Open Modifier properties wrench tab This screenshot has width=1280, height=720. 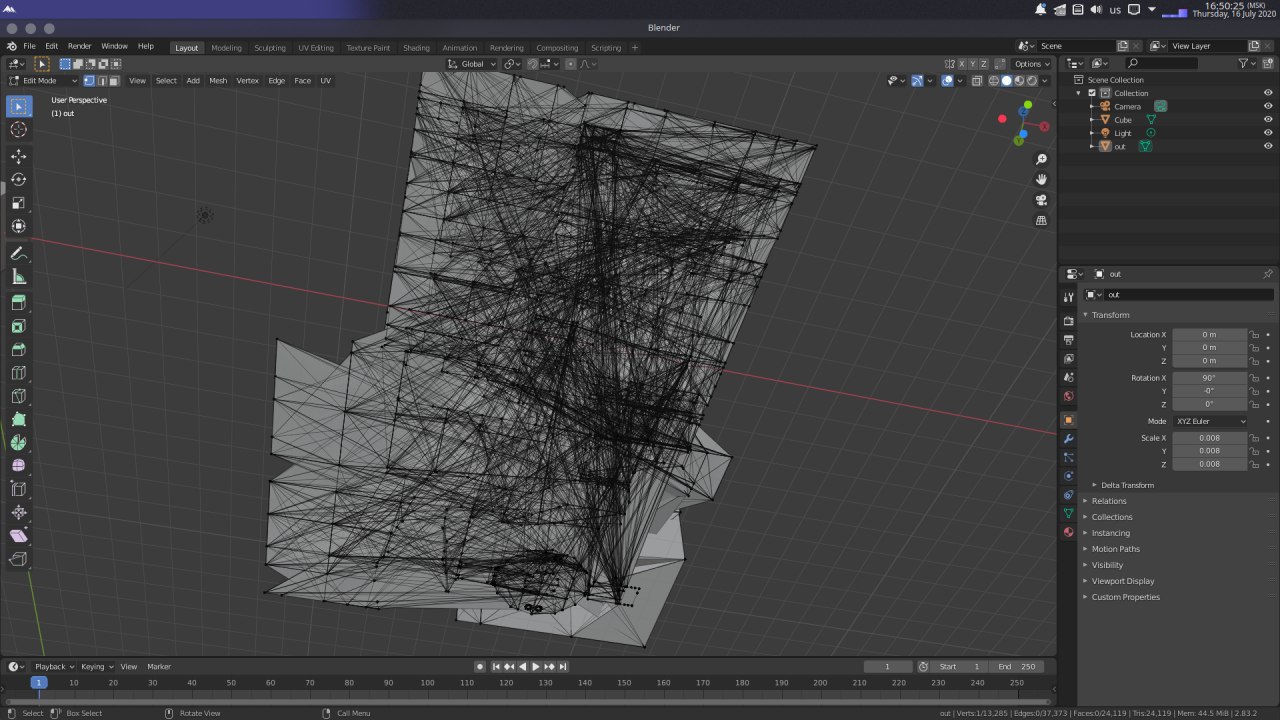point(1068,439)
